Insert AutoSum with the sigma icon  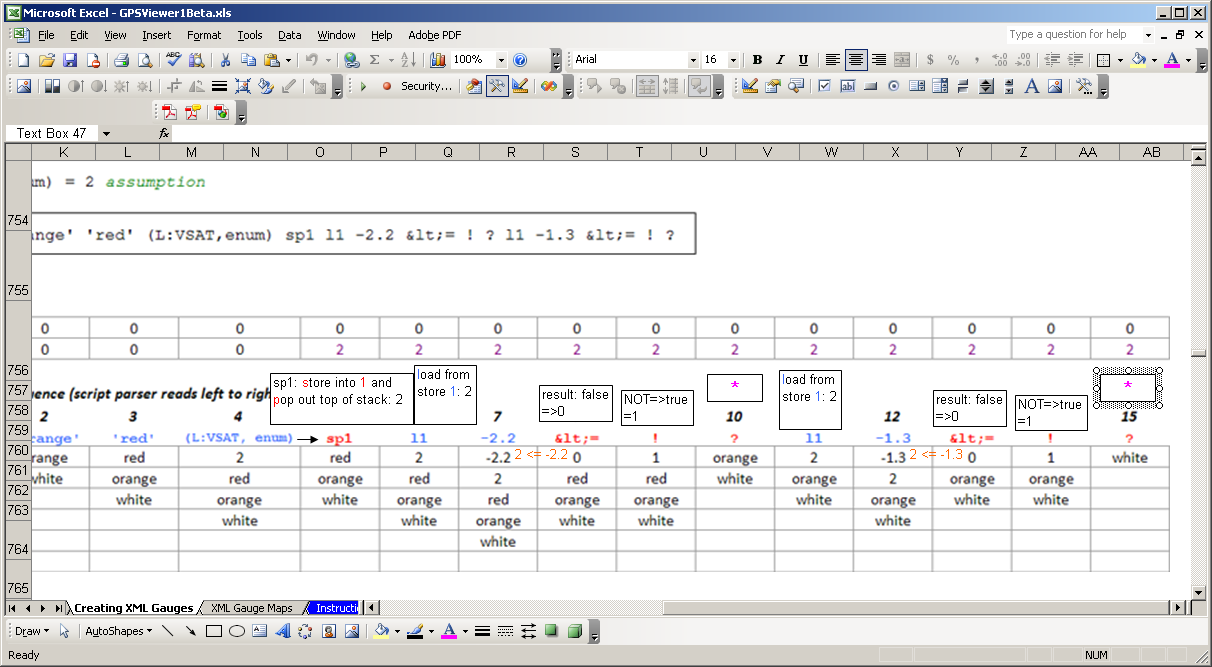tap(375, 60)
